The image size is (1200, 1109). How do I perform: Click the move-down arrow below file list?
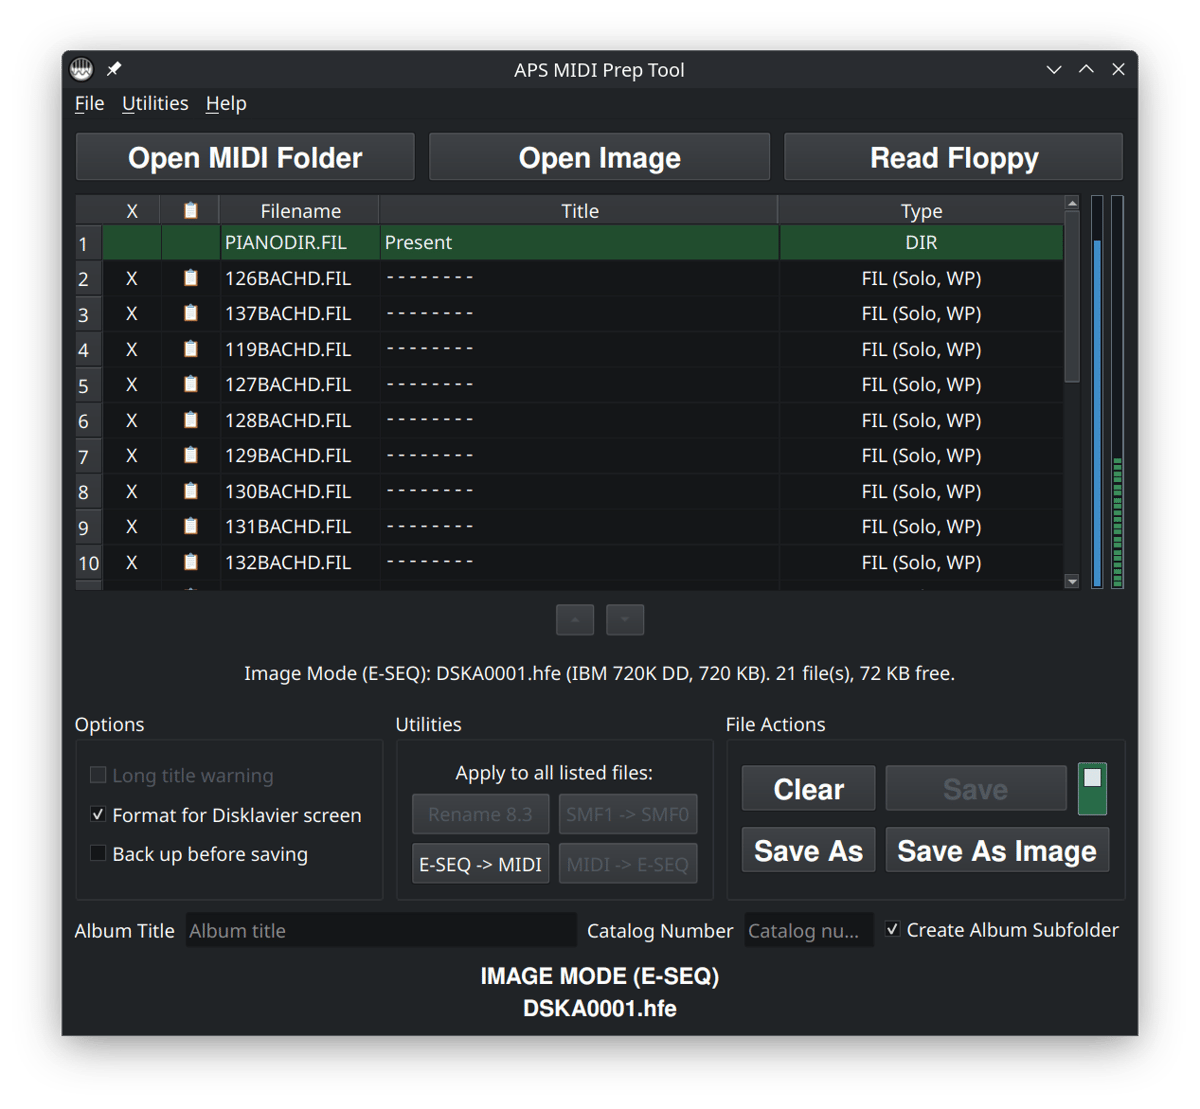(625, 620)
